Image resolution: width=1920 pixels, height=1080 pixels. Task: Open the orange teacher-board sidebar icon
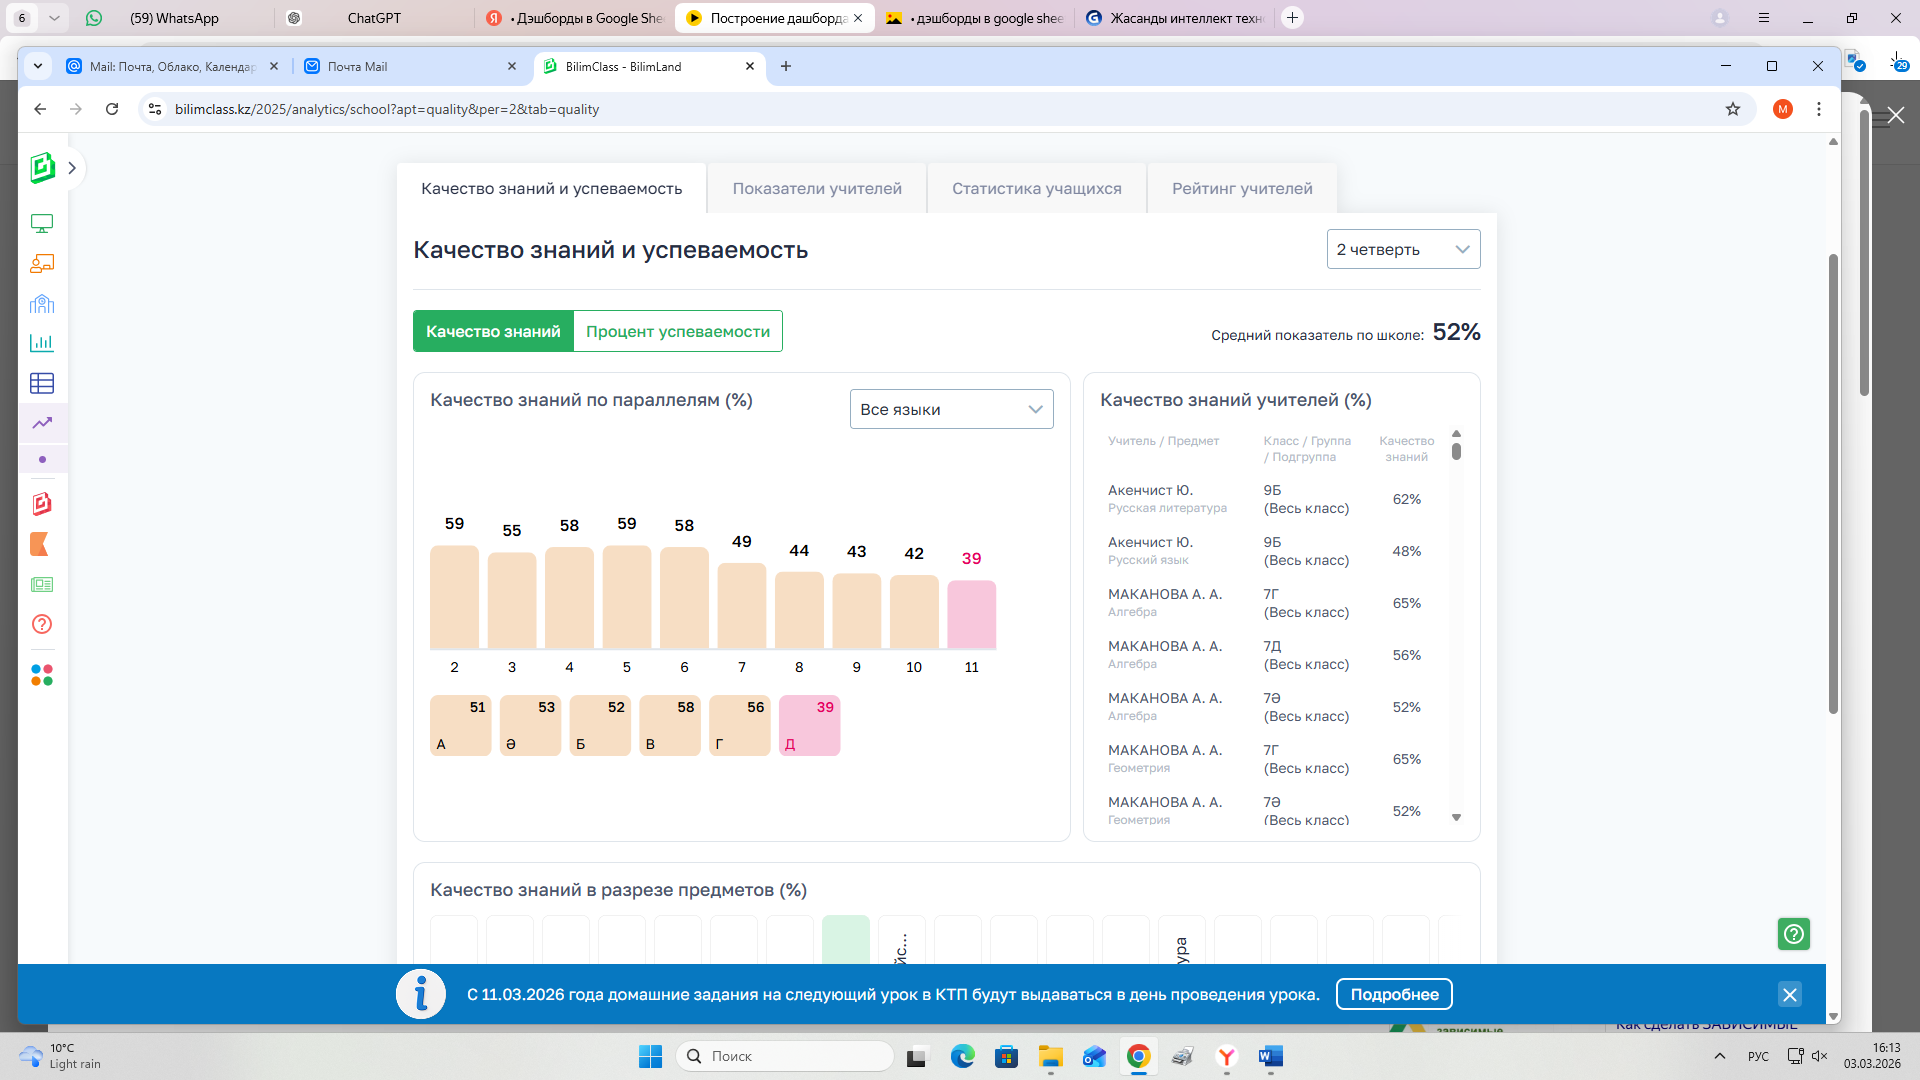42,264
